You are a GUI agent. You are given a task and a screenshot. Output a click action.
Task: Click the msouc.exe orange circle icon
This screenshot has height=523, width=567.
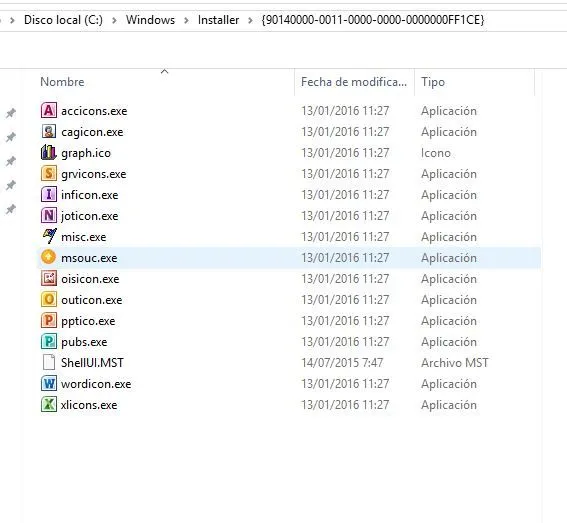click(49, 257)
